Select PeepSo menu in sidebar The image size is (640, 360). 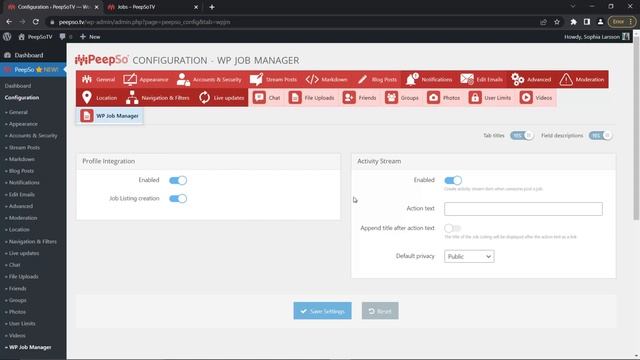(x=33, y=69)
